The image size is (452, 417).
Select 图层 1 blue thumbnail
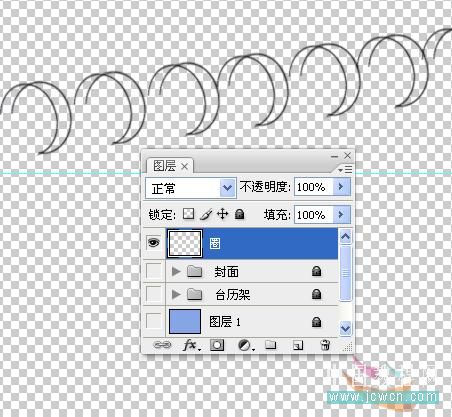click(185, 321)
